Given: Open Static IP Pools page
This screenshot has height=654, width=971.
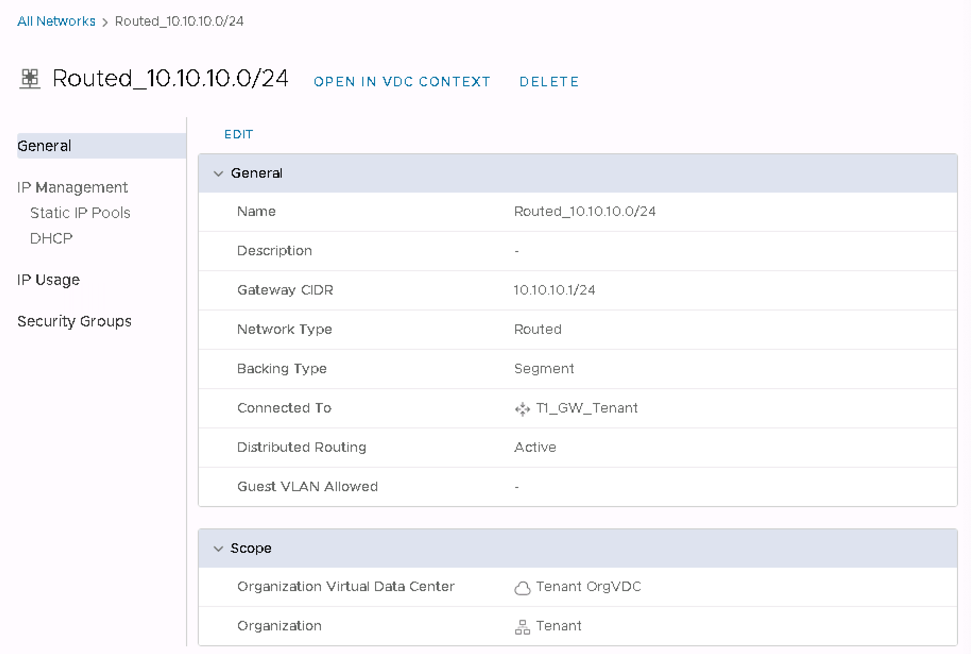Looking at the screenshot, I should pyautogui.click(x=80, y=213).
